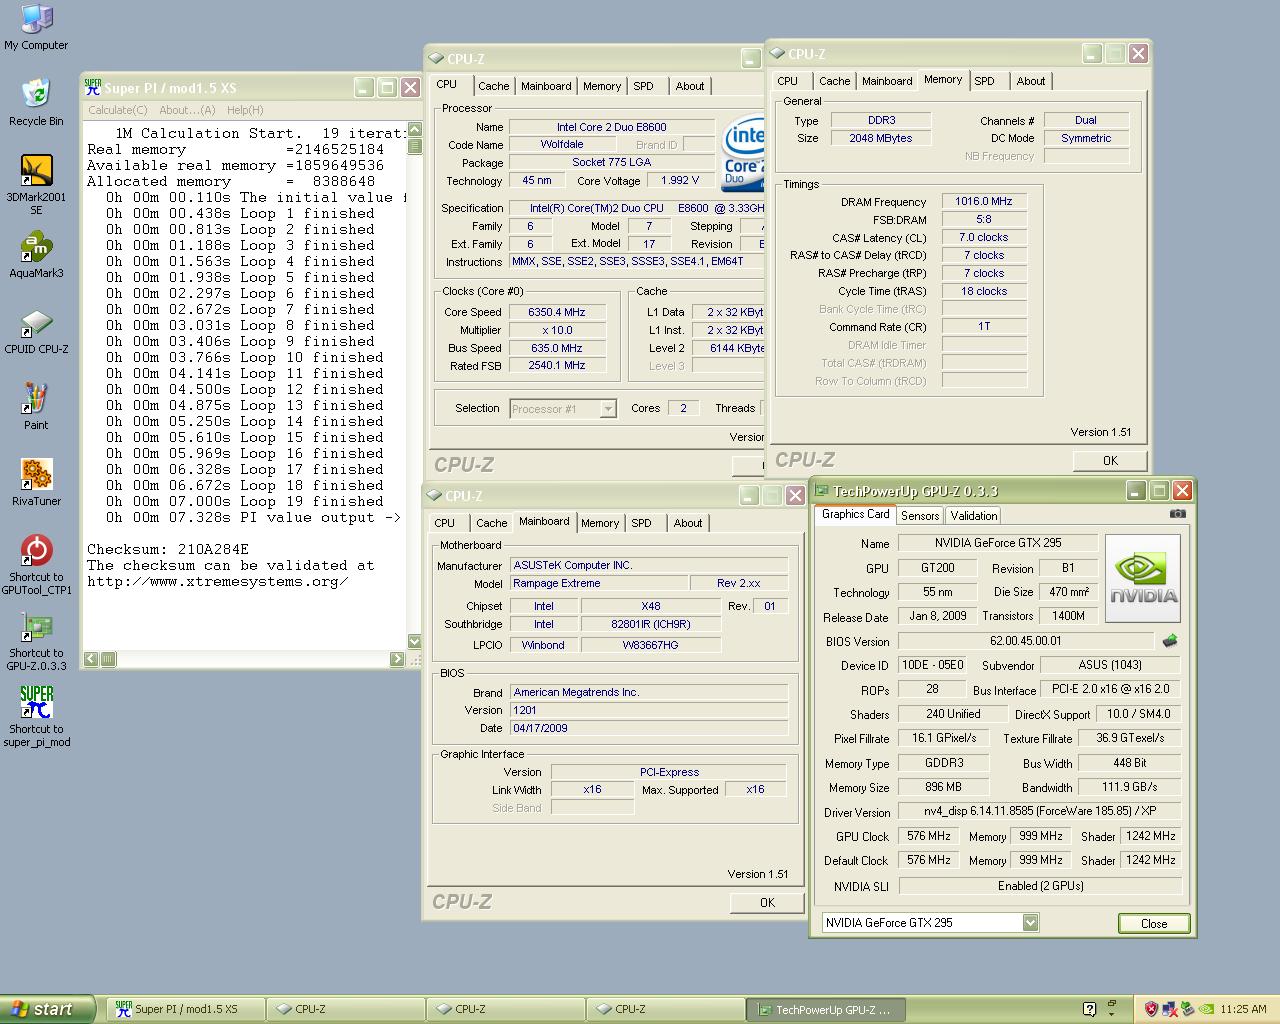Click OK in CPU-Z Memory window
The width and height of the screenshot is (1280, 1024).
(x=1110, y=460)
